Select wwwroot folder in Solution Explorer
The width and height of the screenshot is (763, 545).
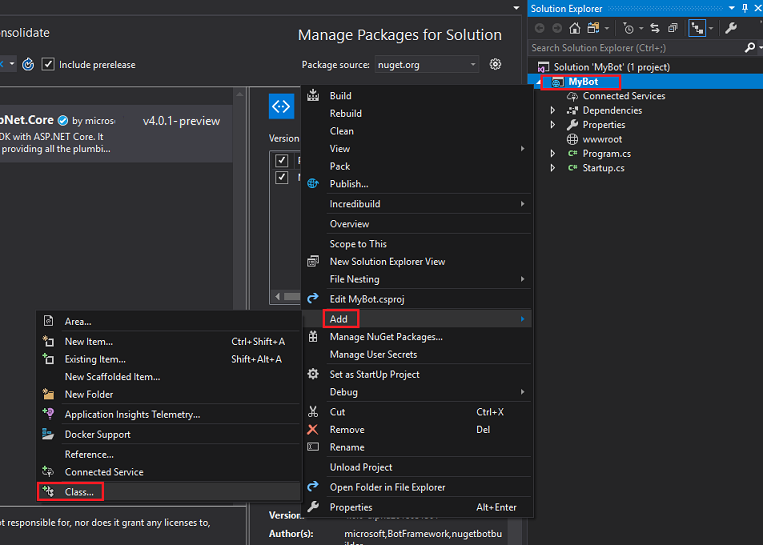(602, 139)
